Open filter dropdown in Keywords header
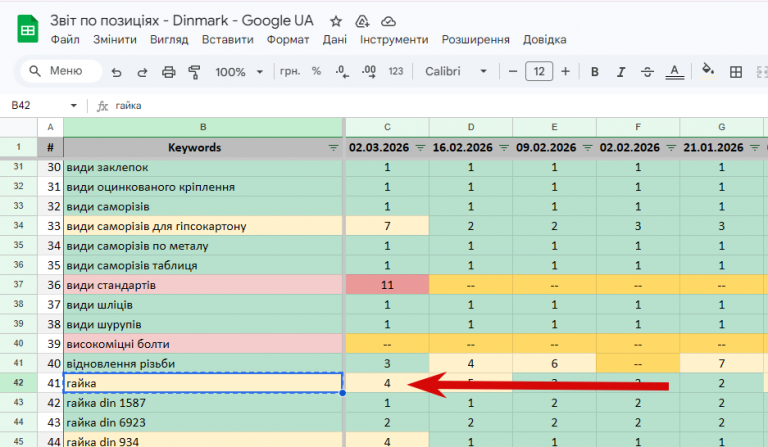The height and width of the screenshot is (447, 768). [334, 147]
